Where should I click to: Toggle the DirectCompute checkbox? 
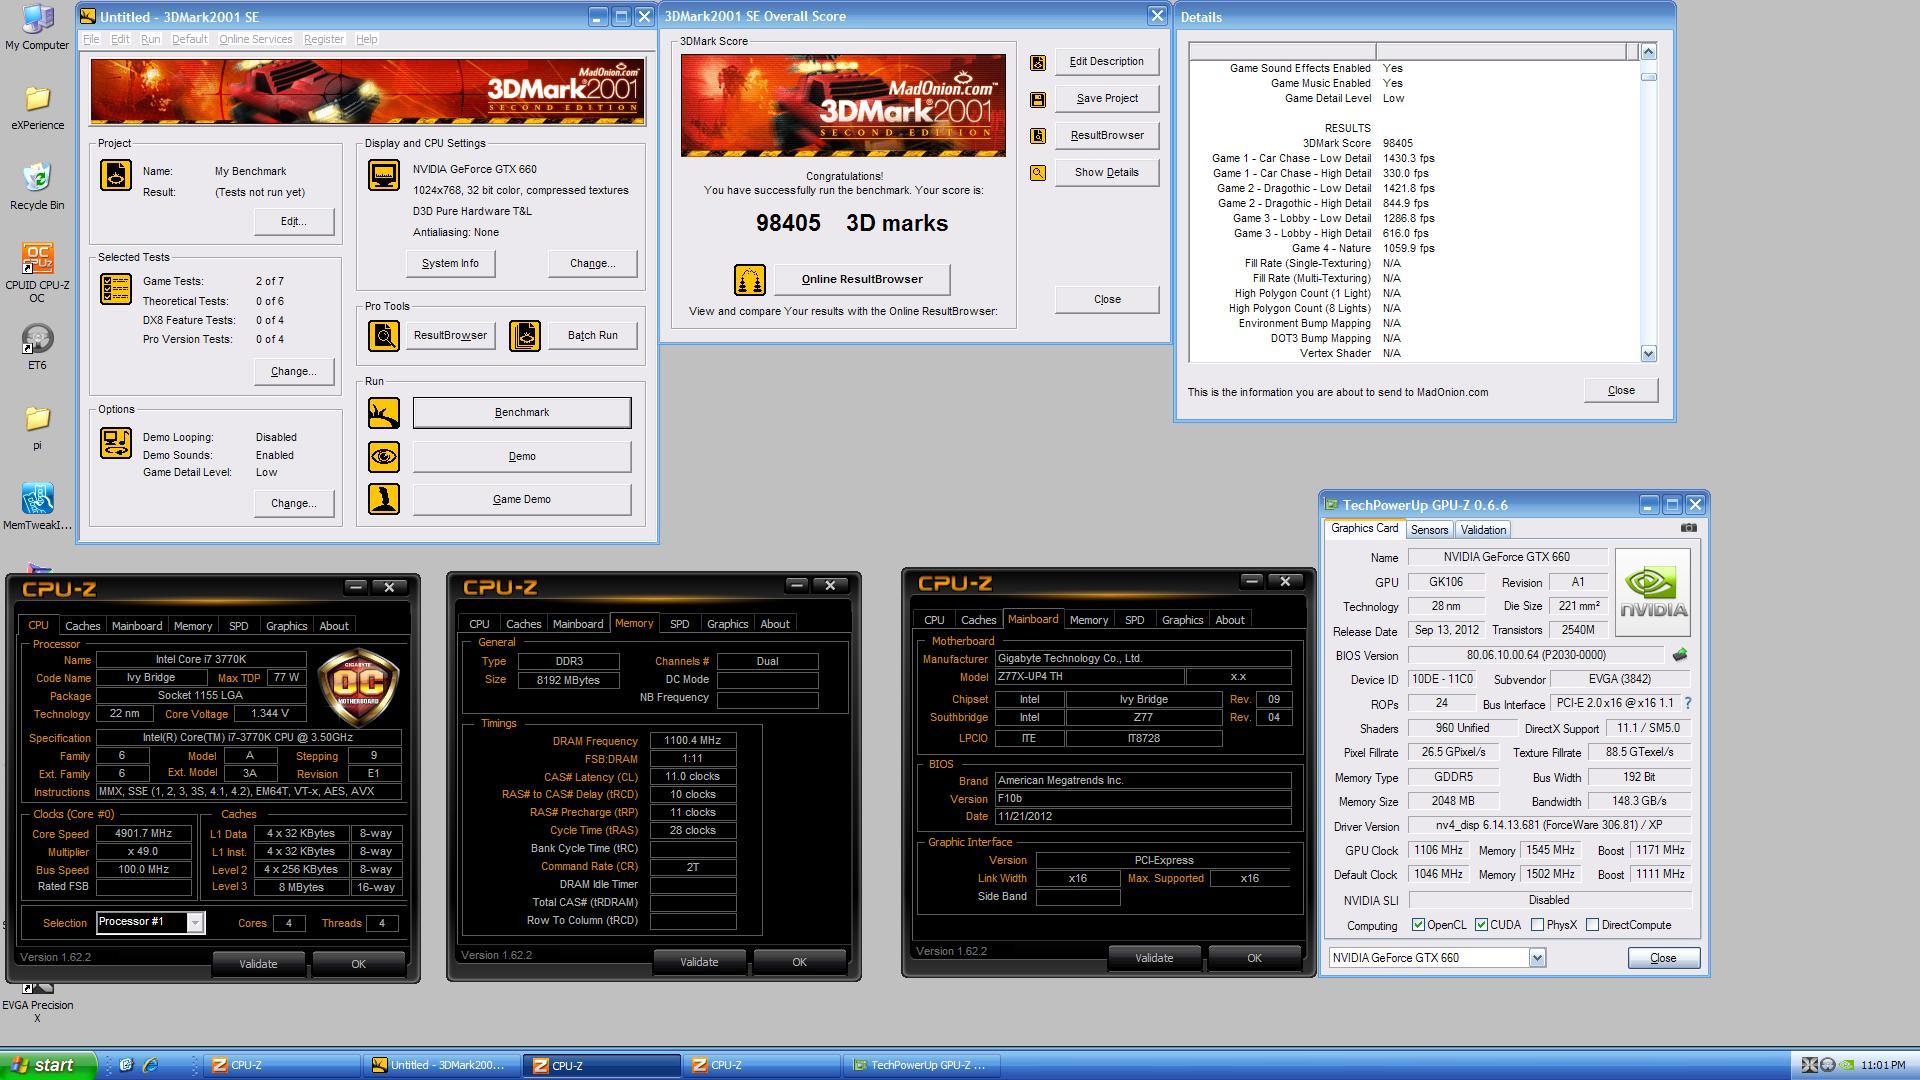pyautogui.click(x=1593, y=925)
